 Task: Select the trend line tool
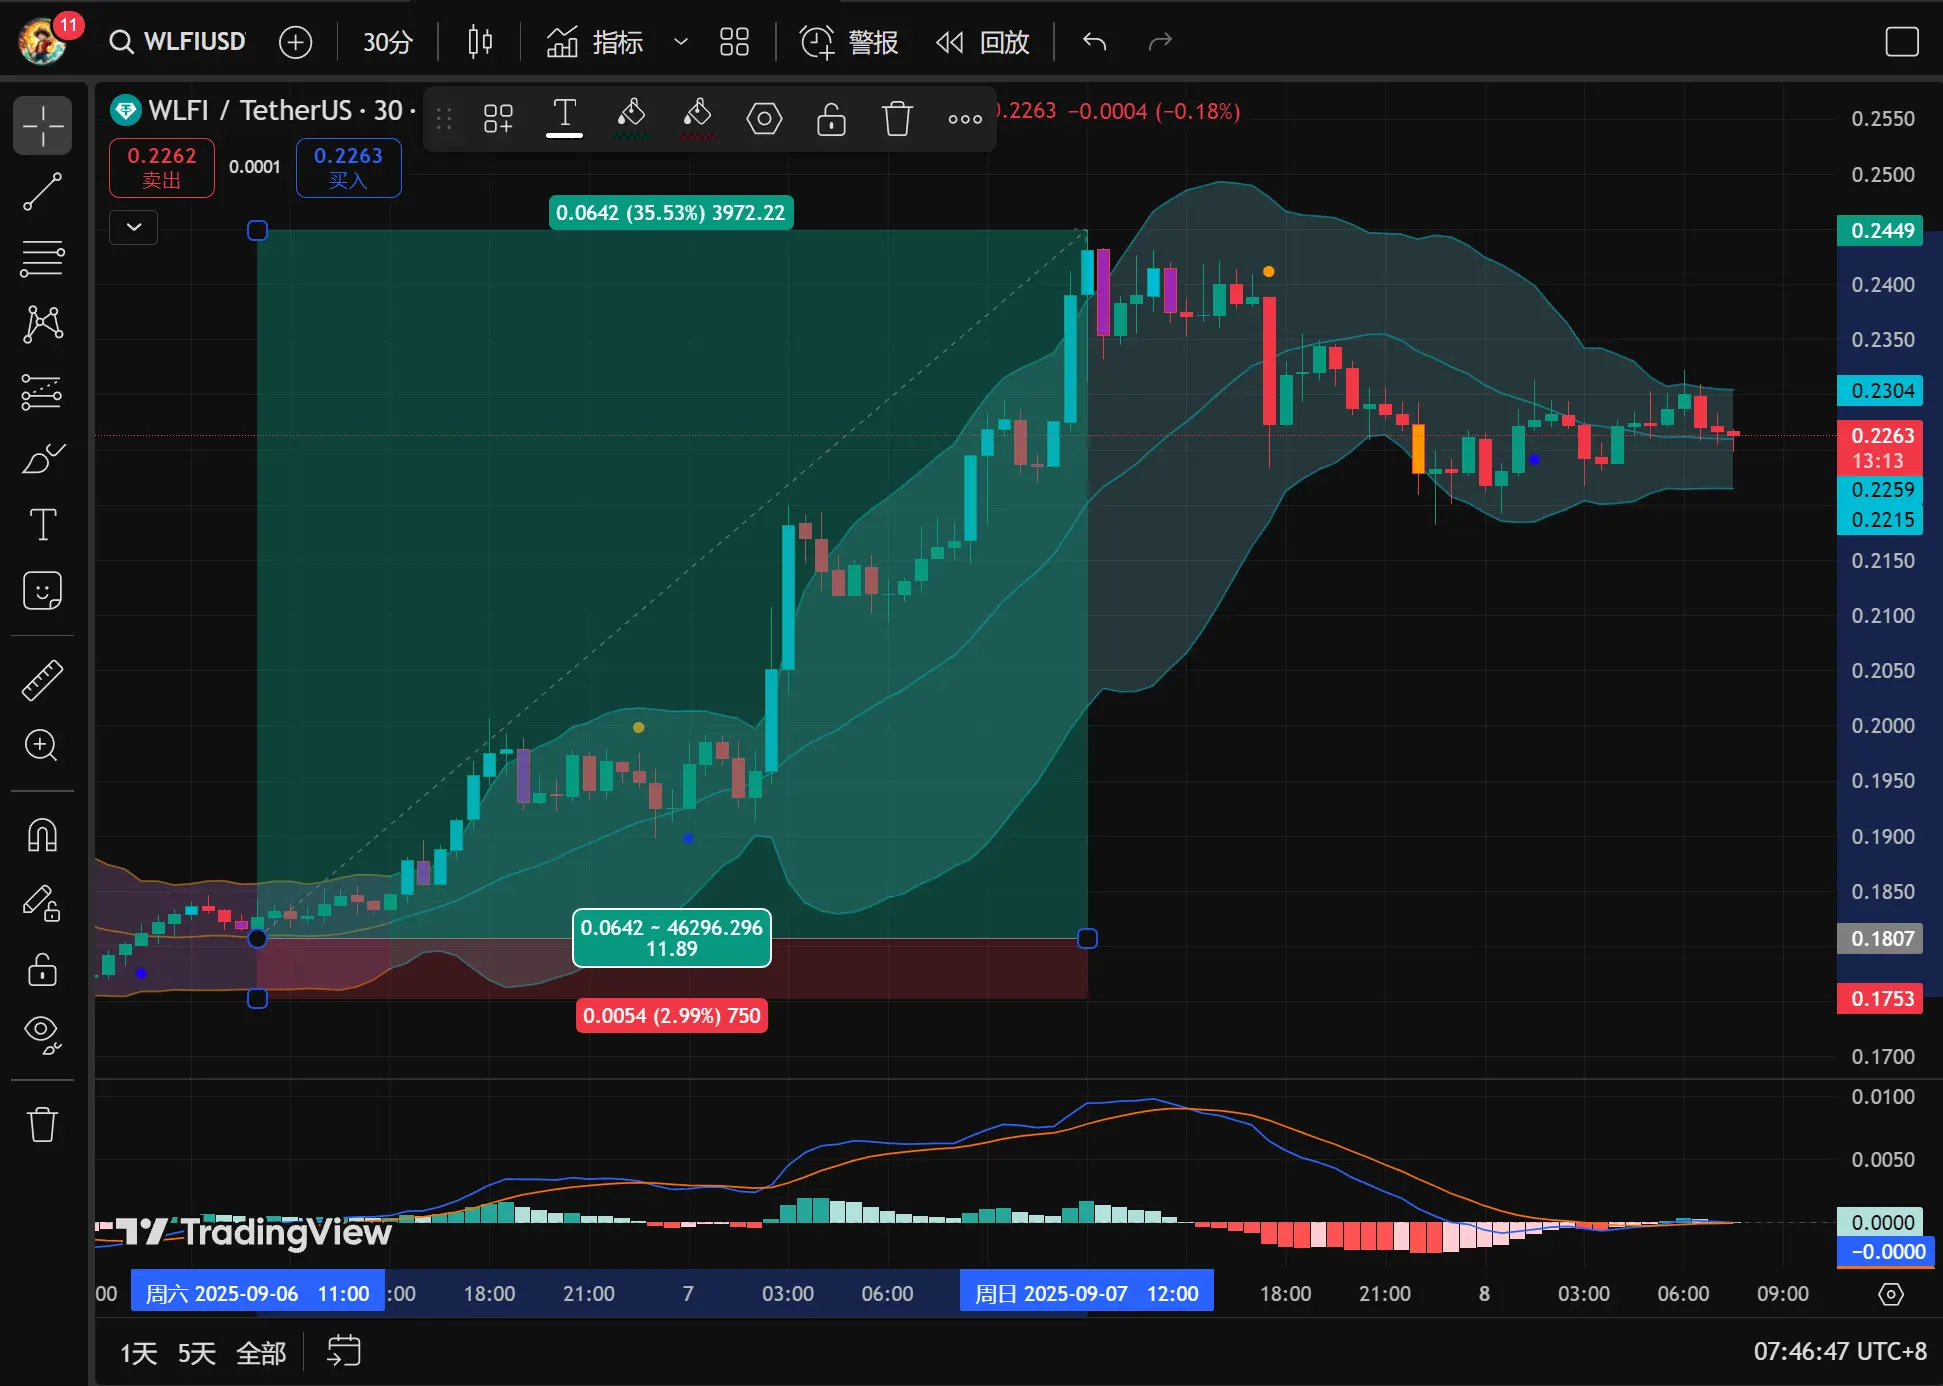42,192
